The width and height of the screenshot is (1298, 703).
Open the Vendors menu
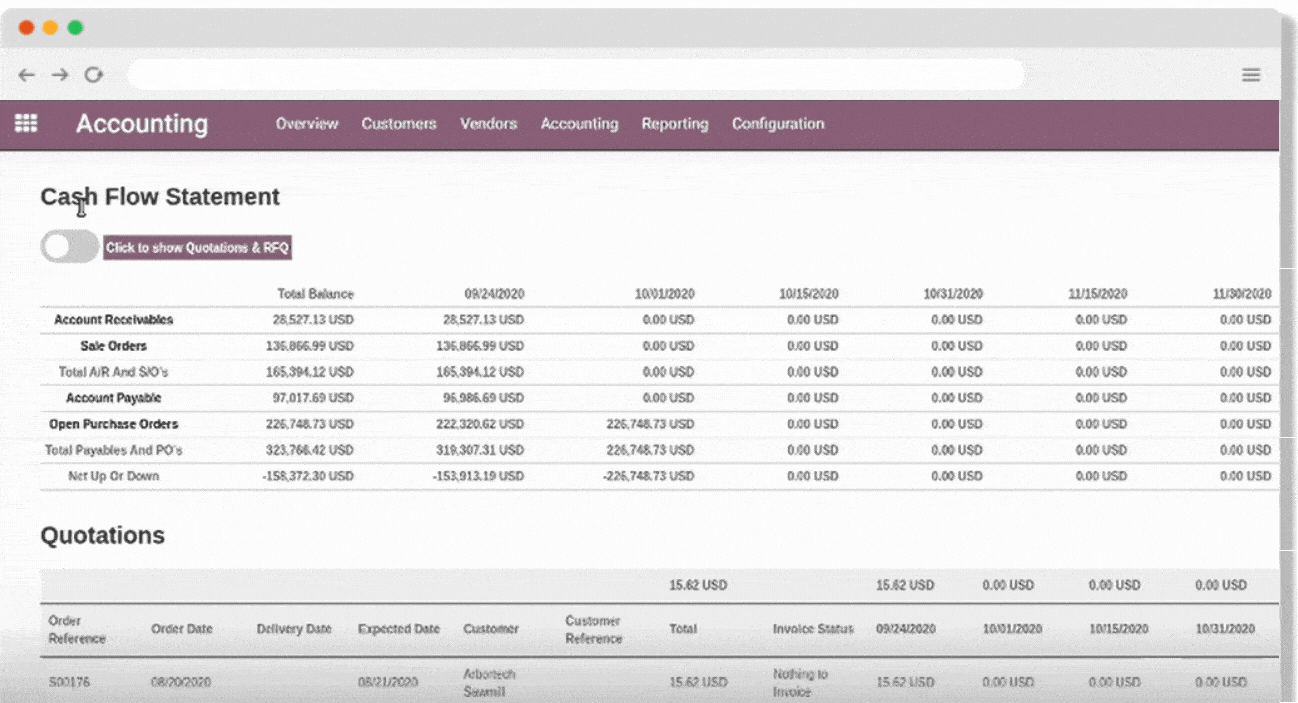(x=488, y=123)
